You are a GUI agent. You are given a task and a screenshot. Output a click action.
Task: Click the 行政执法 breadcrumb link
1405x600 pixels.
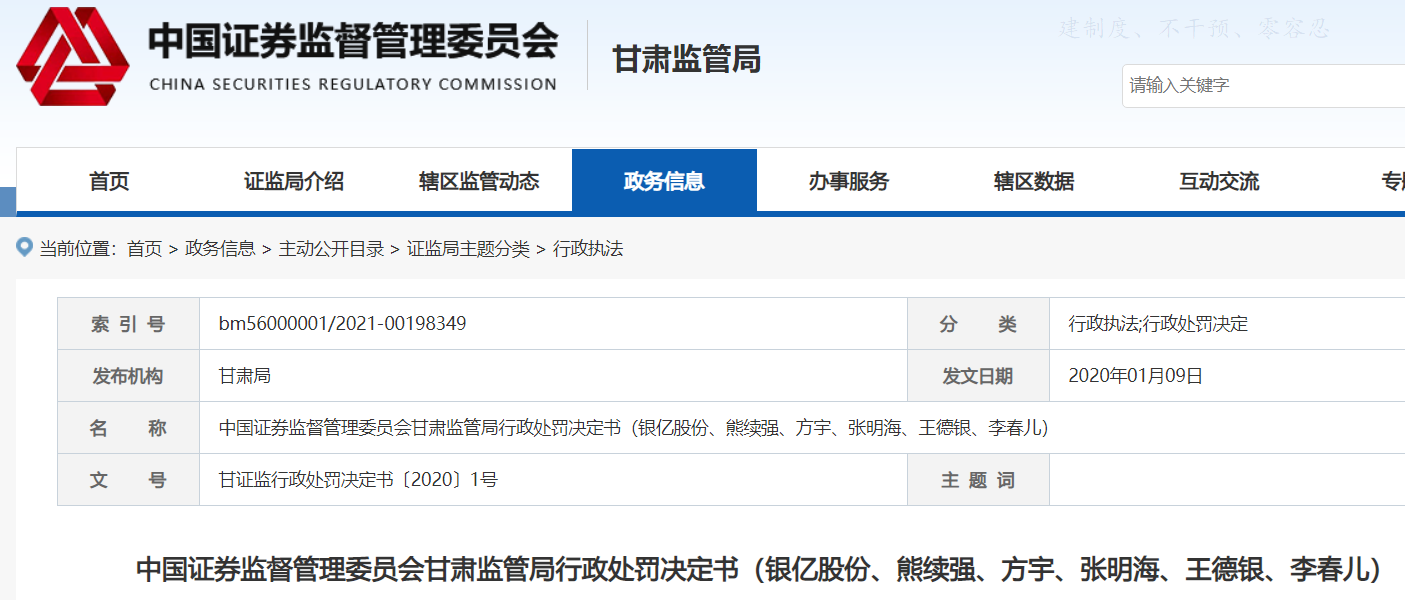click(x=588, y=249)
